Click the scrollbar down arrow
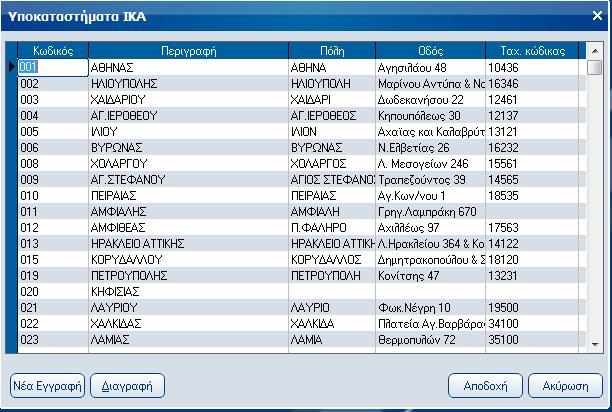 595,345
